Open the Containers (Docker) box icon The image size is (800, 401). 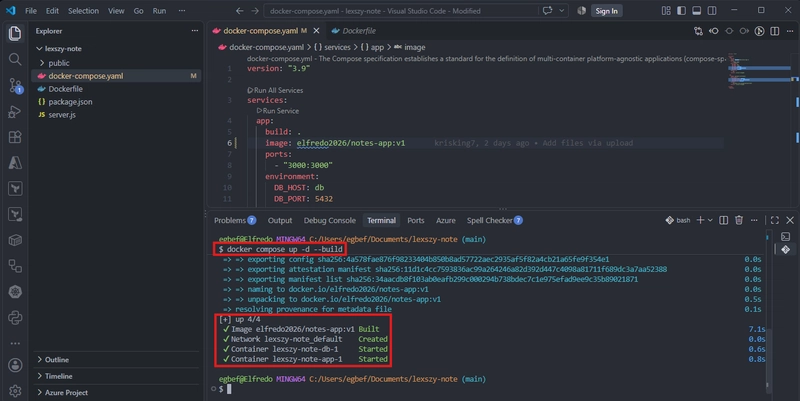pyautogui.click(x=15, y=240)
